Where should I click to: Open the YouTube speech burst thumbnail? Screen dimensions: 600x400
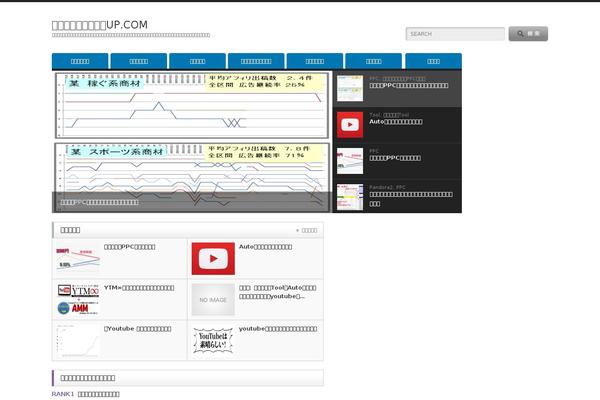[x=213, y=341]
